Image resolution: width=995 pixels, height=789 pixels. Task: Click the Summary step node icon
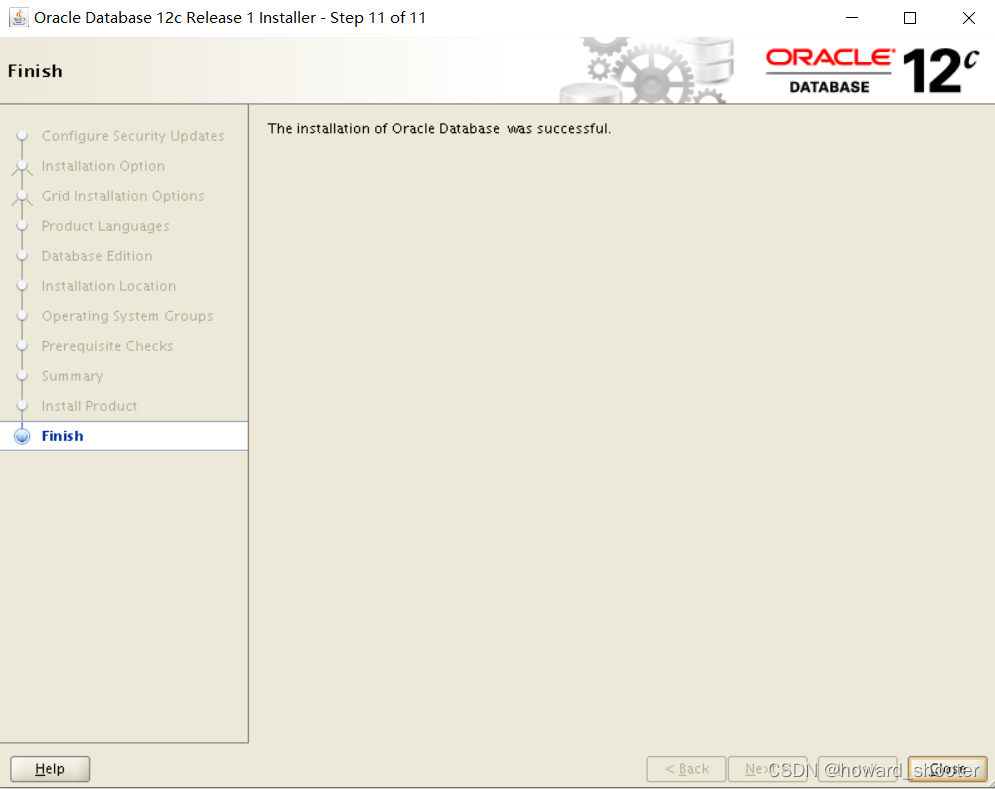[x=21, y=375]
